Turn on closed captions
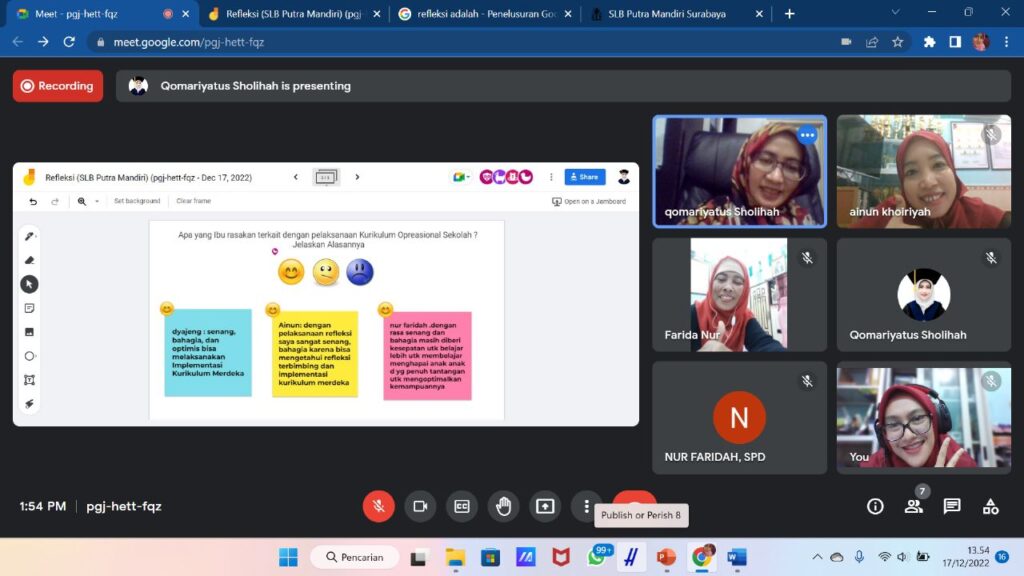The width and height of the screenshot is (1024, 576). (x=461, y=506)
